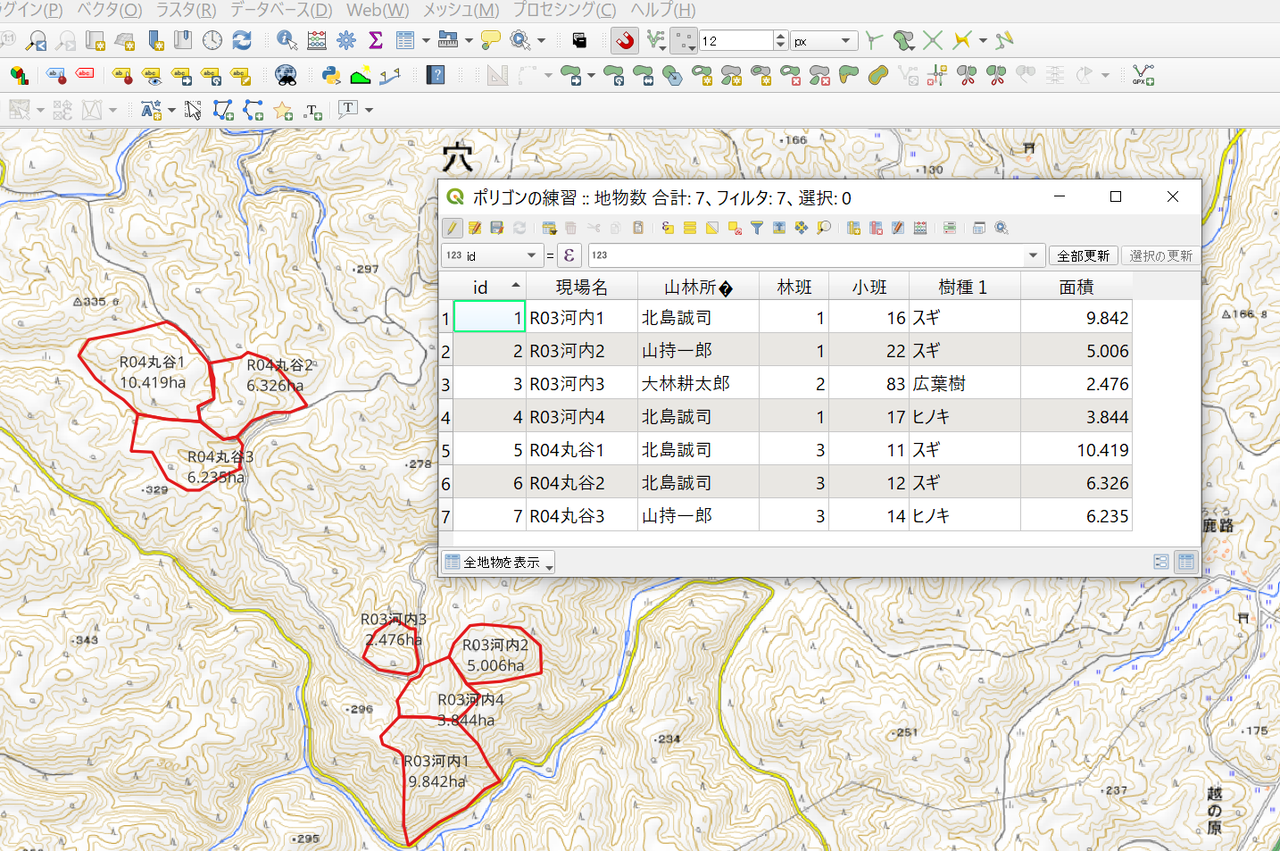This screenshot has height=851, width=1280.
Task: Open the ベクタ menu
Action: point(109,10)
